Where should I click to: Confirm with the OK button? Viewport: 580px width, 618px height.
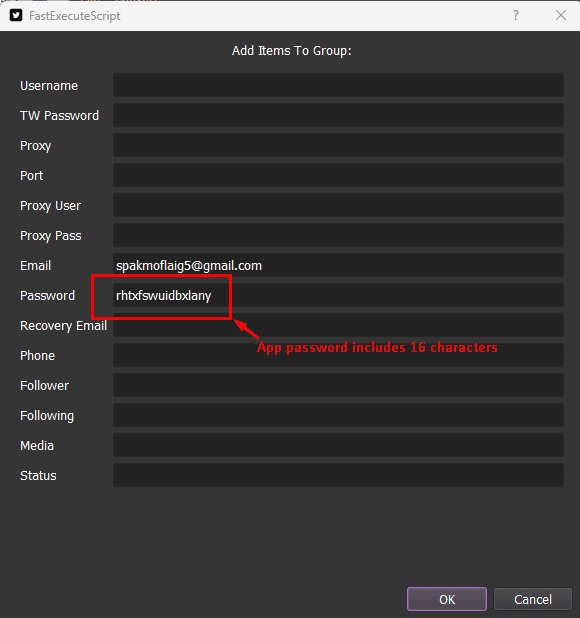447,599
